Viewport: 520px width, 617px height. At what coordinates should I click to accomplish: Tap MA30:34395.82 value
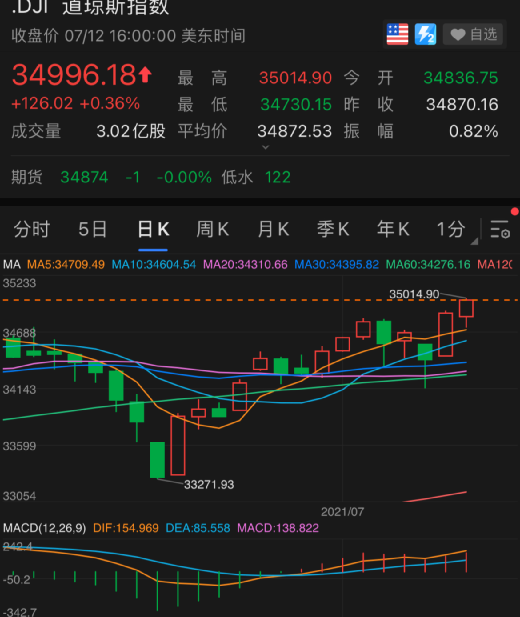(337, 264)
